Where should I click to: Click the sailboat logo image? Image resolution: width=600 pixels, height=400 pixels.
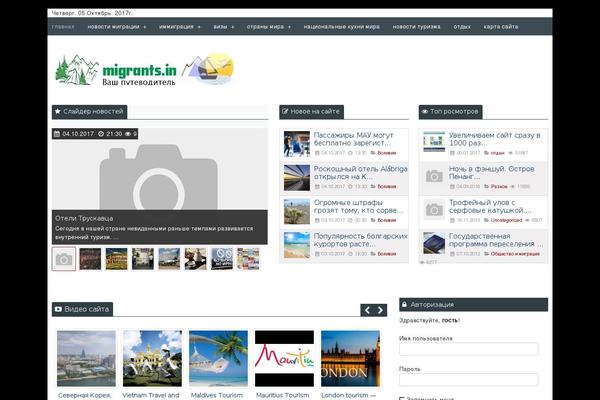[x=208, y=68]
